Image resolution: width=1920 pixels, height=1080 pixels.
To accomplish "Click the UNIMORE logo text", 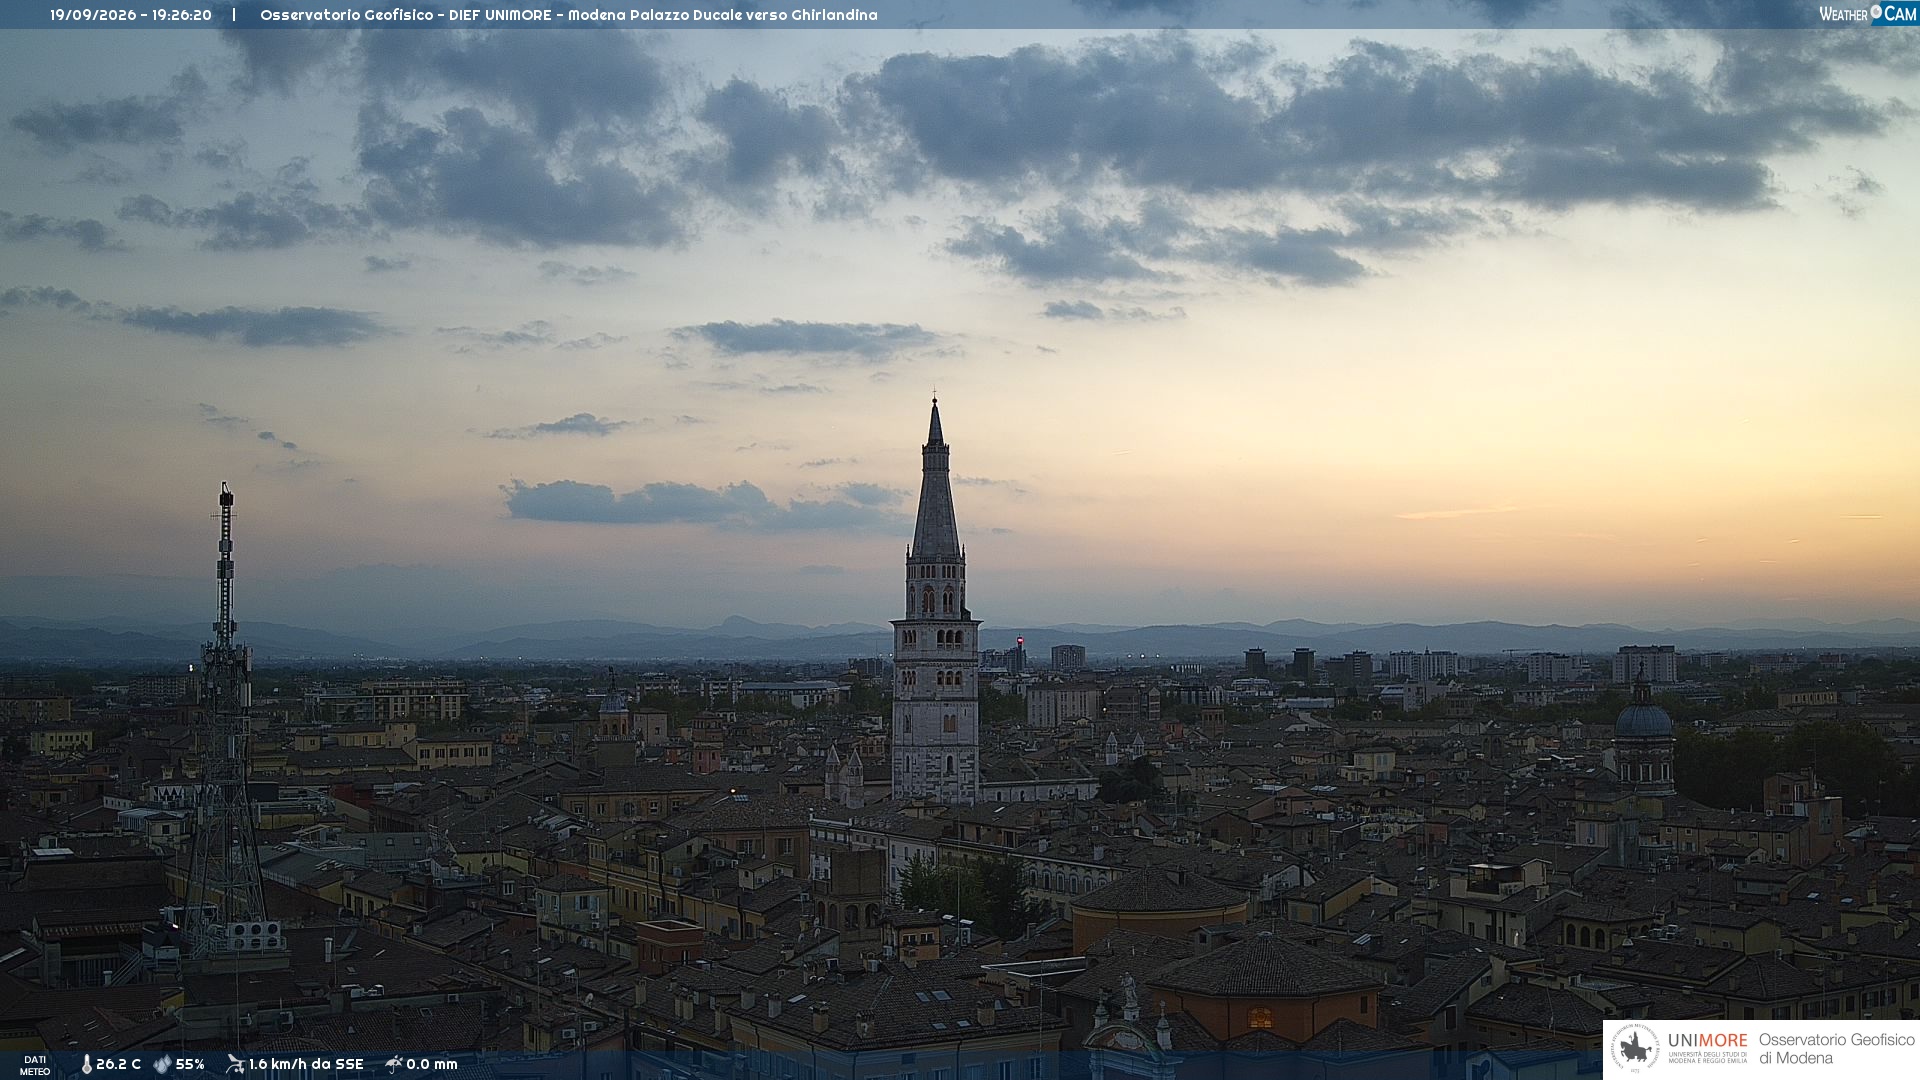I will pos(1708,1041).
